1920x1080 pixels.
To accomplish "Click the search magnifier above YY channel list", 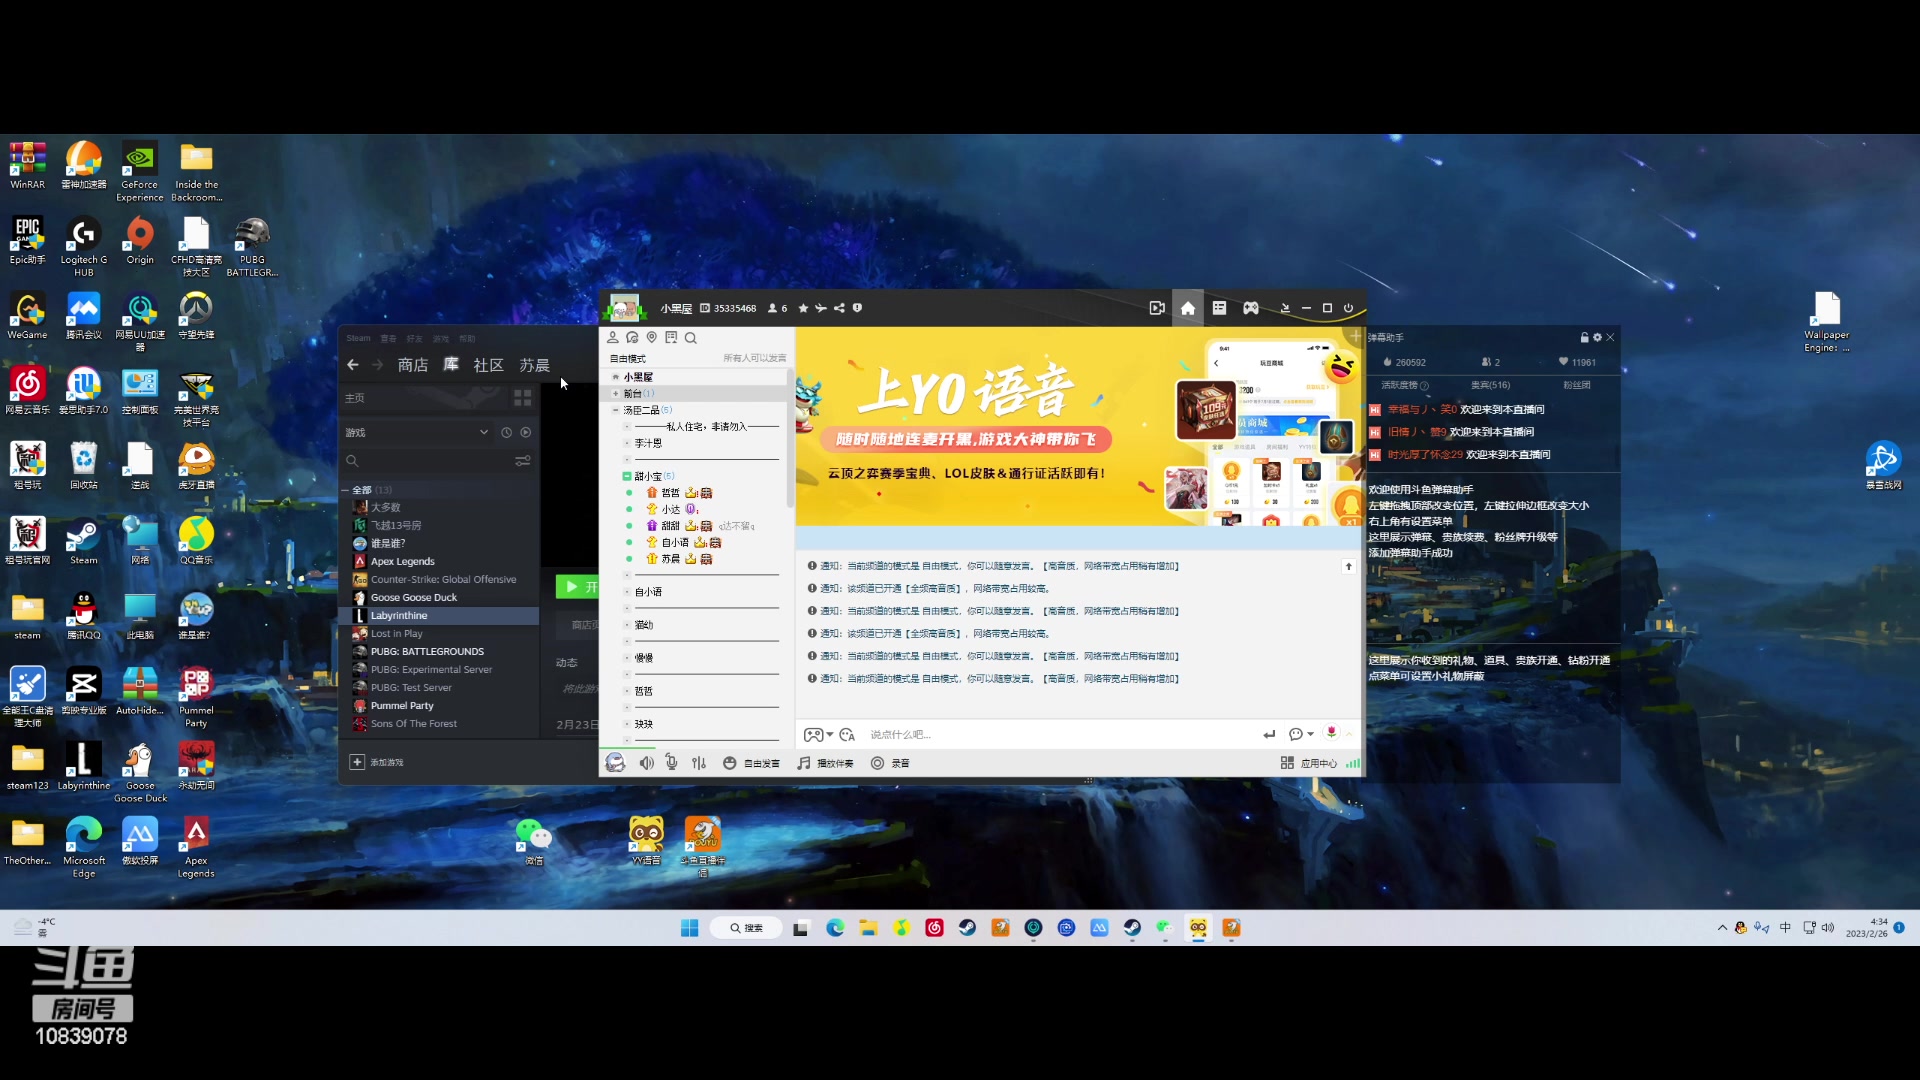I will pyautogui.click(x=691, y=338).
